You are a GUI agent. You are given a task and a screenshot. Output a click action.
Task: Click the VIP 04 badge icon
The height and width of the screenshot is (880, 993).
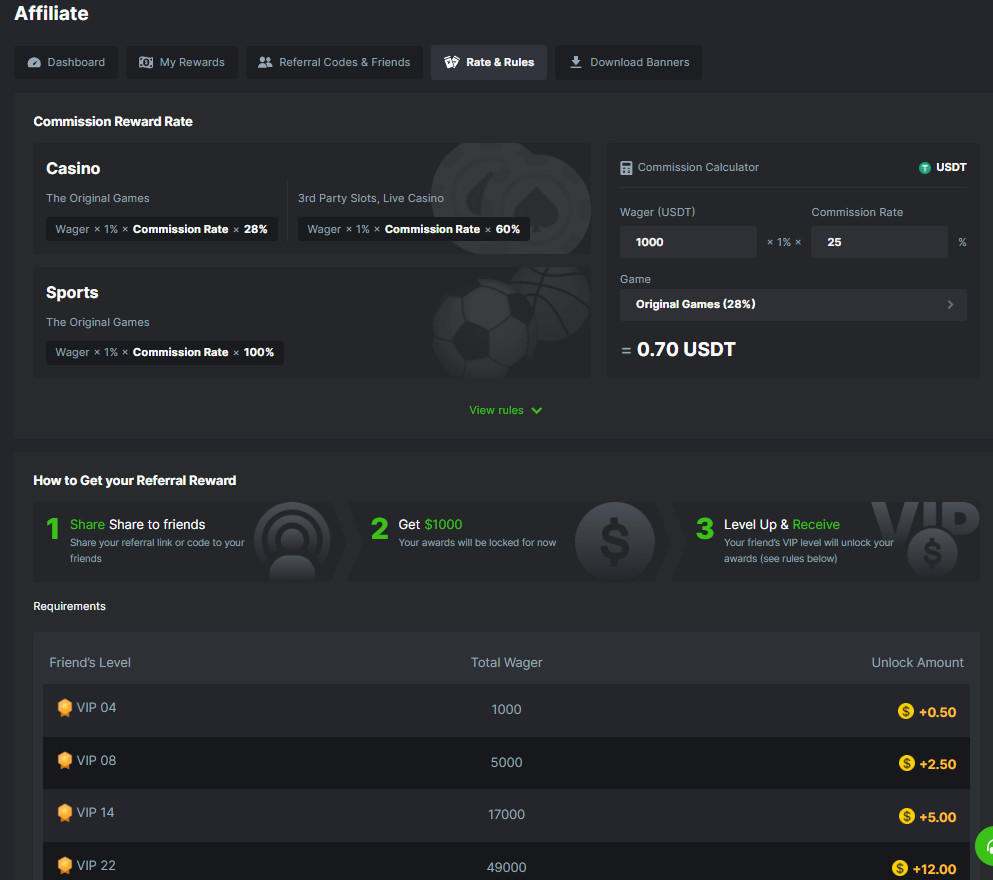65,708
